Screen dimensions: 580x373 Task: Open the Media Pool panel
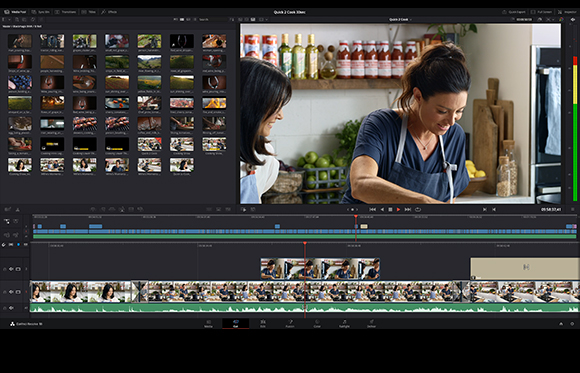(15, 12)
